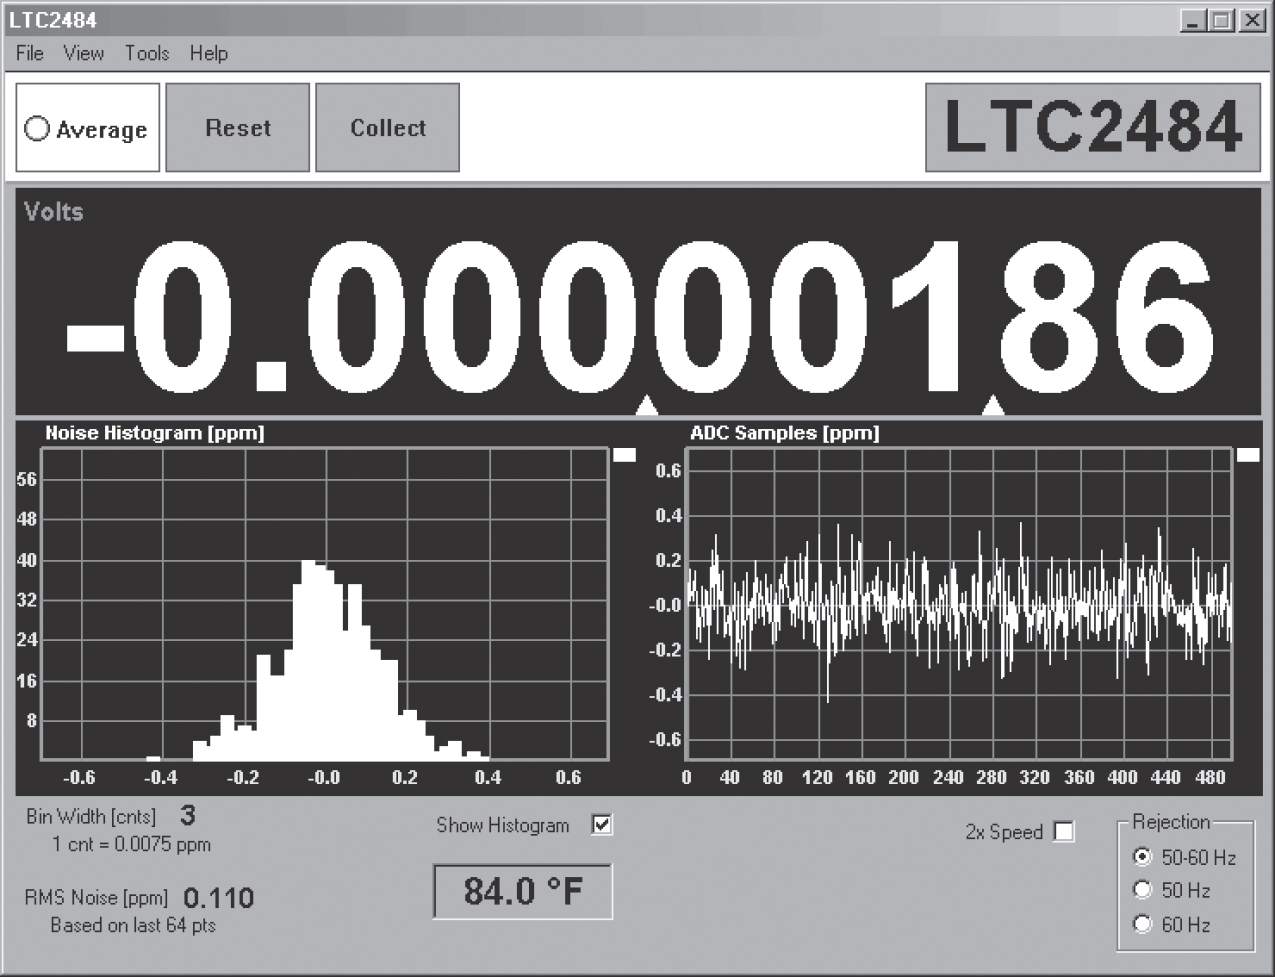Click the small white box beside ADC Samples
1275x977 pixels.
tap(1248, 455)
